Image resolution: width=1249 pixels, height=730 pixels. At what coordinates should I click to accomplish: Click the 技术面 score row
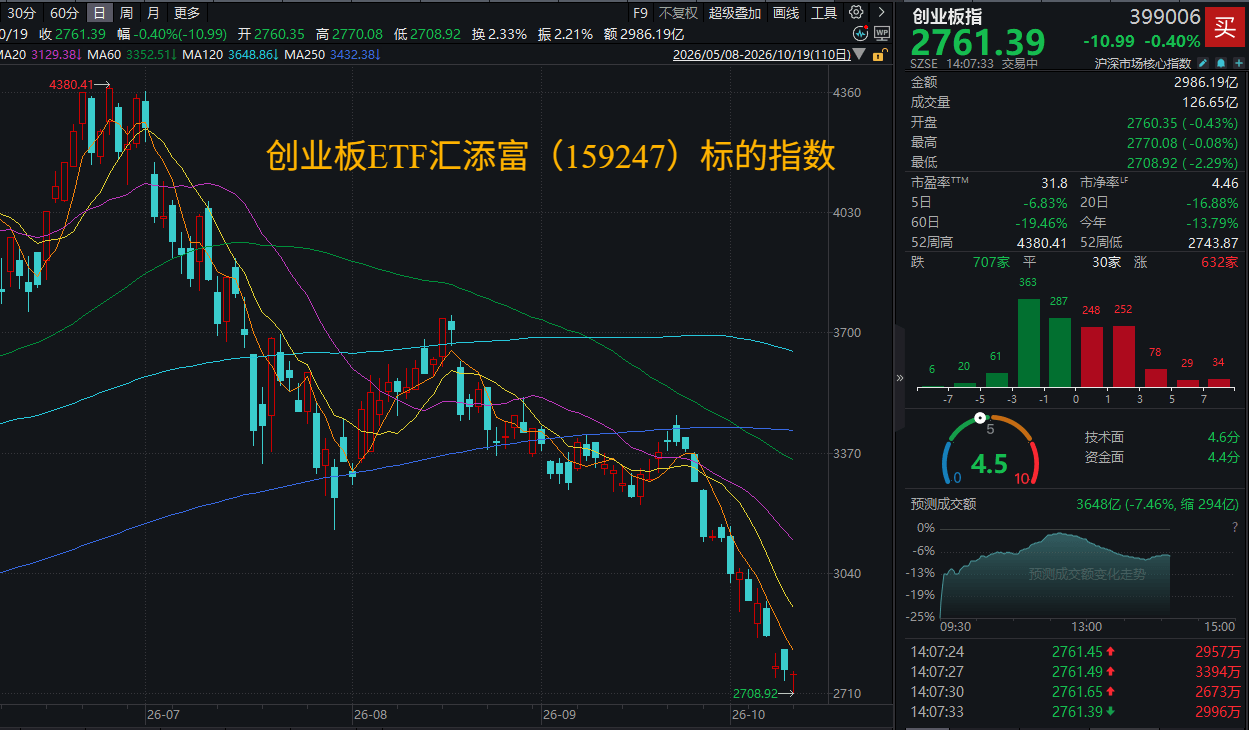pos(1162,437)
